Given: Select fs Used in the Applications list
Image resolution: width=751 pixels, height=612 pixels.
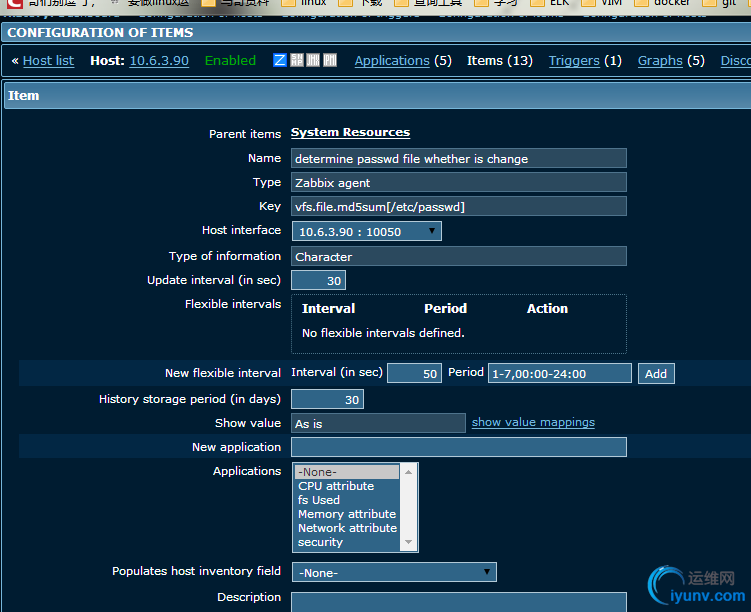Looking at the screenshot, I should (x=347, y=500).
